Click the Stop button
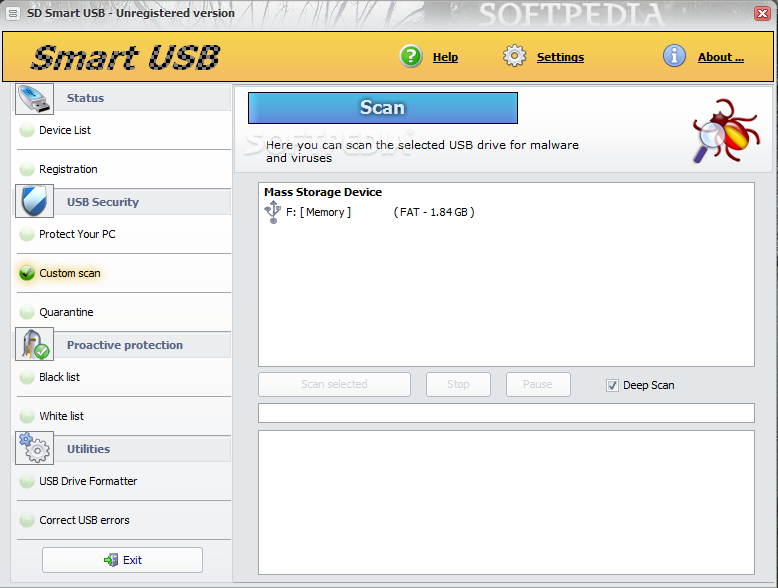This screenshot has width=778, height=588. click(x=458, y=385)
